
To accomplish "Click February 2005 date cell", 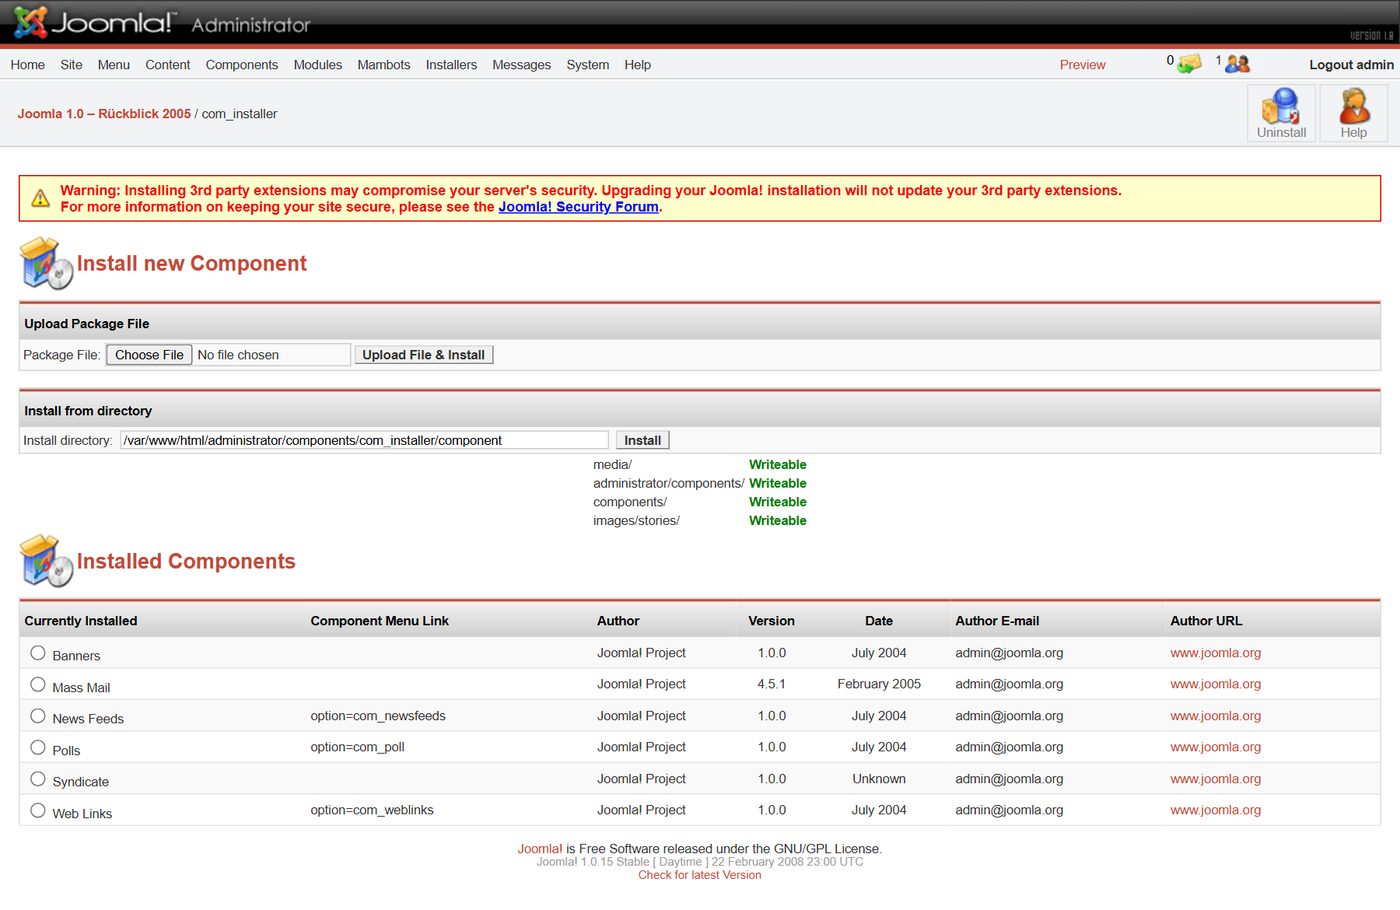I will point(879,684).
